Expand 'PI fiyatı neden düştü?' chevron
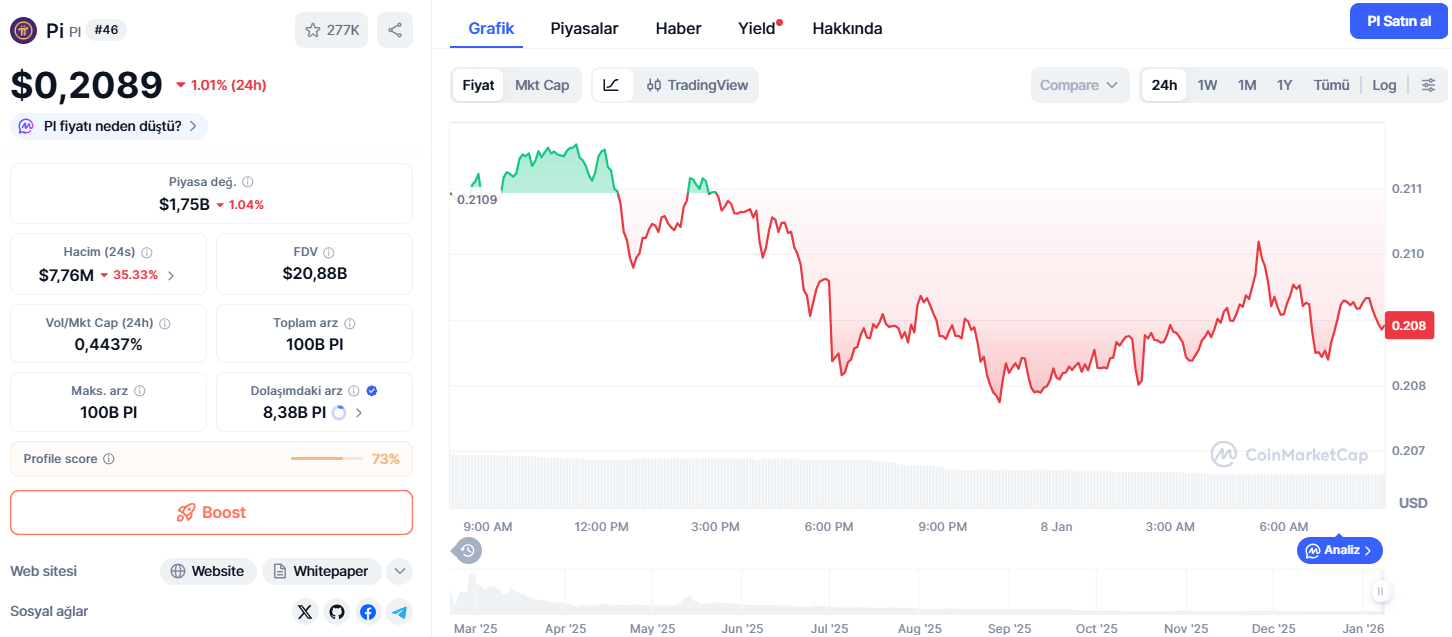This screenshot has width=1452, height=637. click(192, 126)
